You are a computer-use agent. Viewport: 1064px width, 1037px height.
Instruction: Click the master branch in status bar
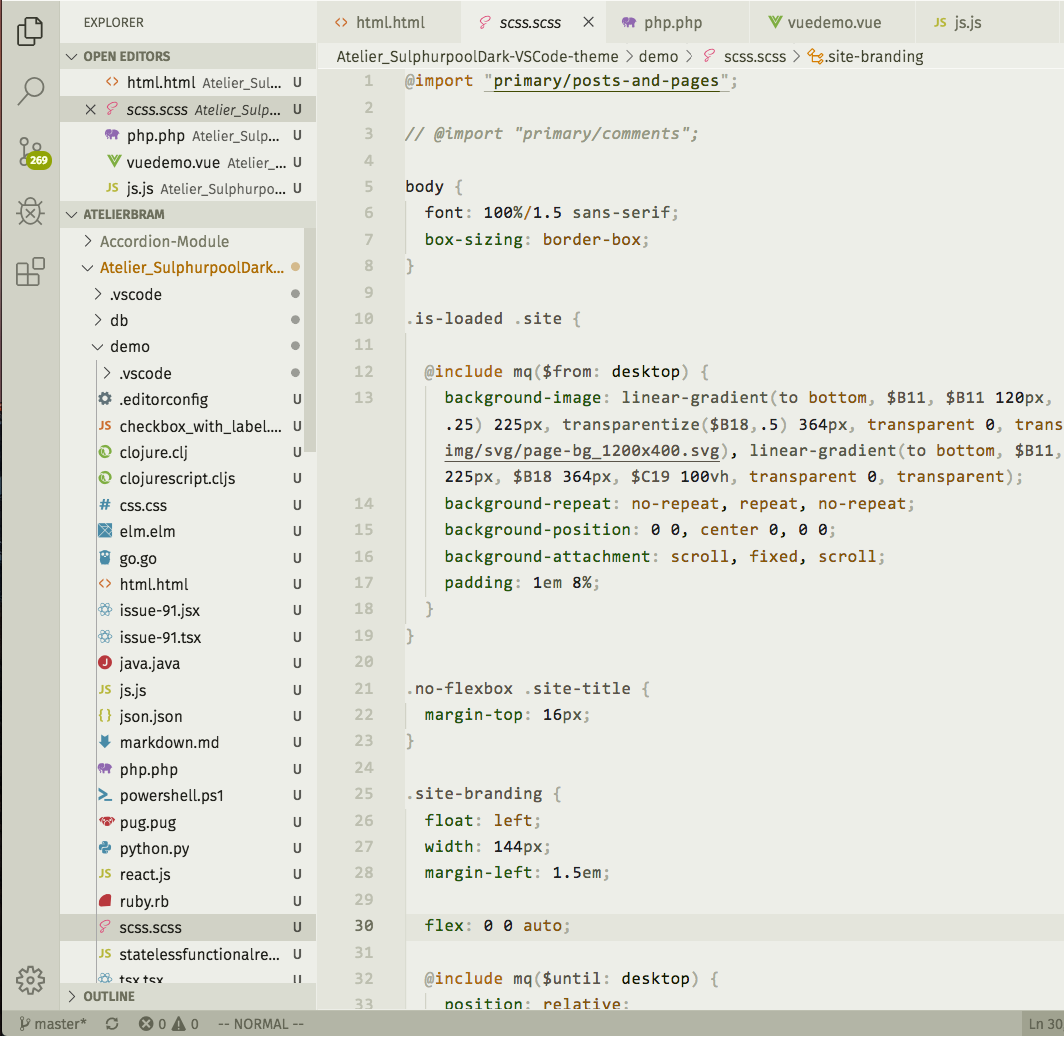pos(52,1024)
